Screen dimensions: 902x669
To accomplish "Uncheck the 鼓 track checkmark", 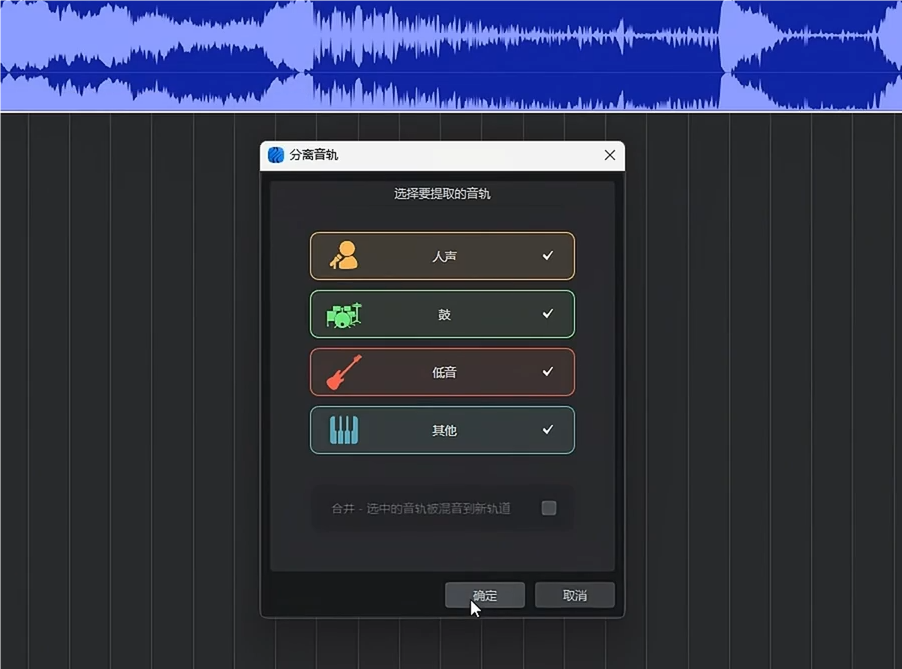I will [547, 314].
